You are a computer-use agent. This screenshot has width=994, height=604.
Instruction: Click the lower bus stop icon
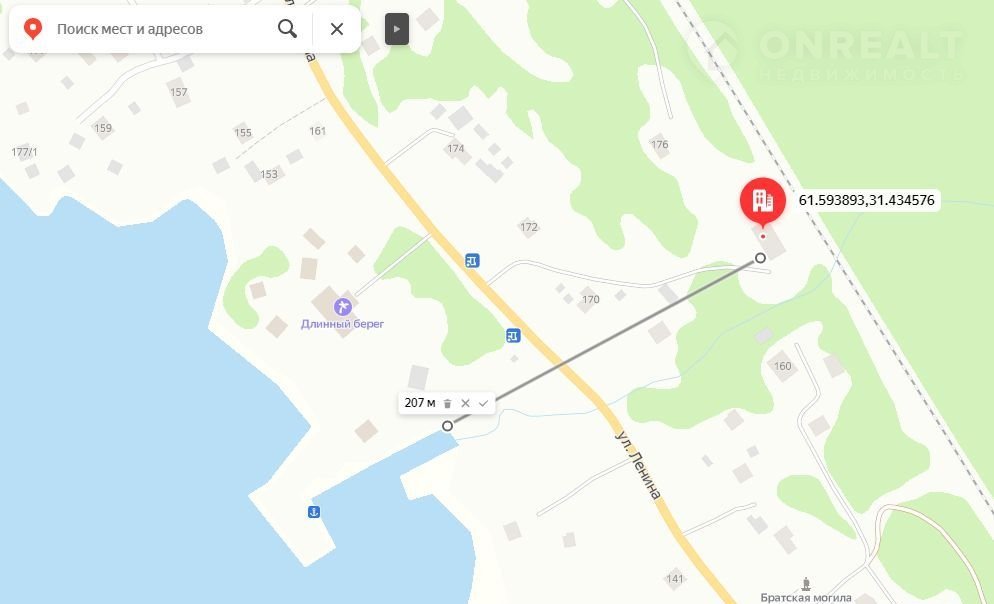[x=513, y=336]
